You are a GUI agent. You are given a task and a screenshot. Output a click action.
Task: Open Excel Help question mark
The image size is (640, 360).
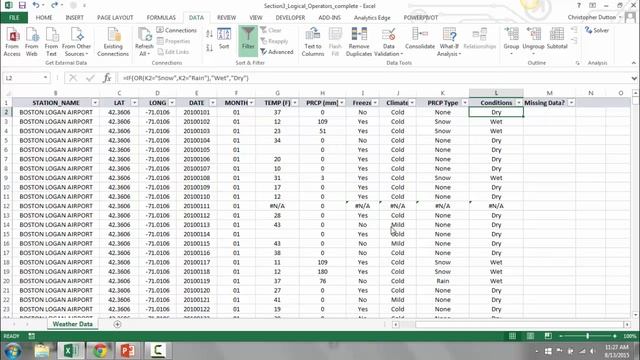[578, 5]
